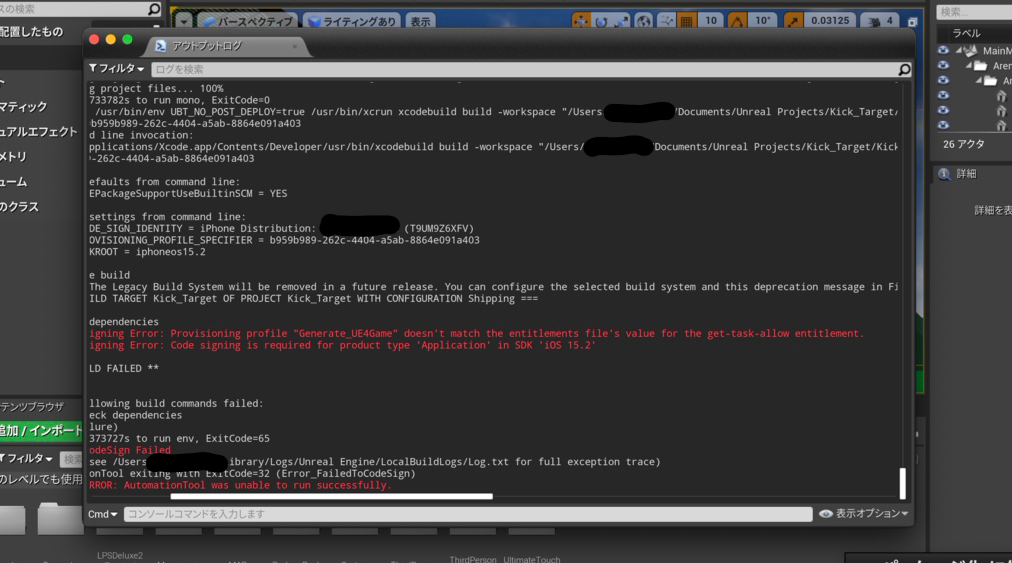The height and width of the screenshot is (563, 1012).
Task: Collapse the MainM tree expander in outliner
Action: 958,50
